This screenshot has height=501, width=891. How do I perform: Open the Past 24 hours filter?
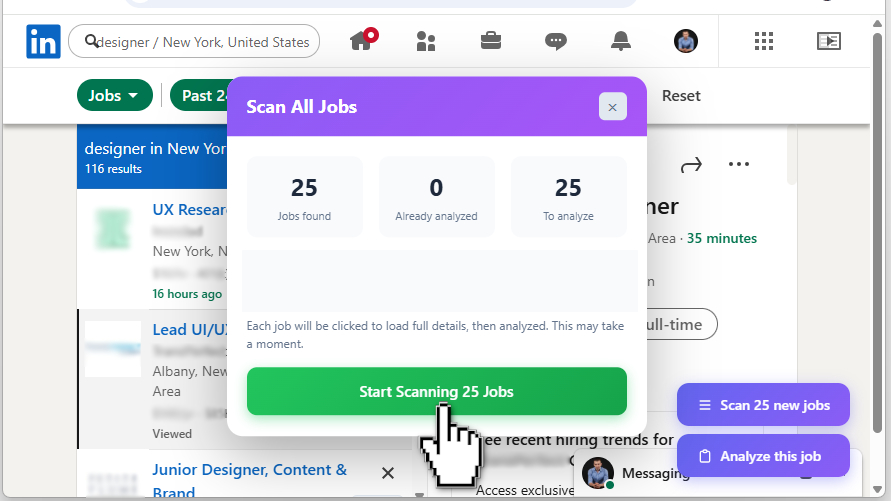200,96
